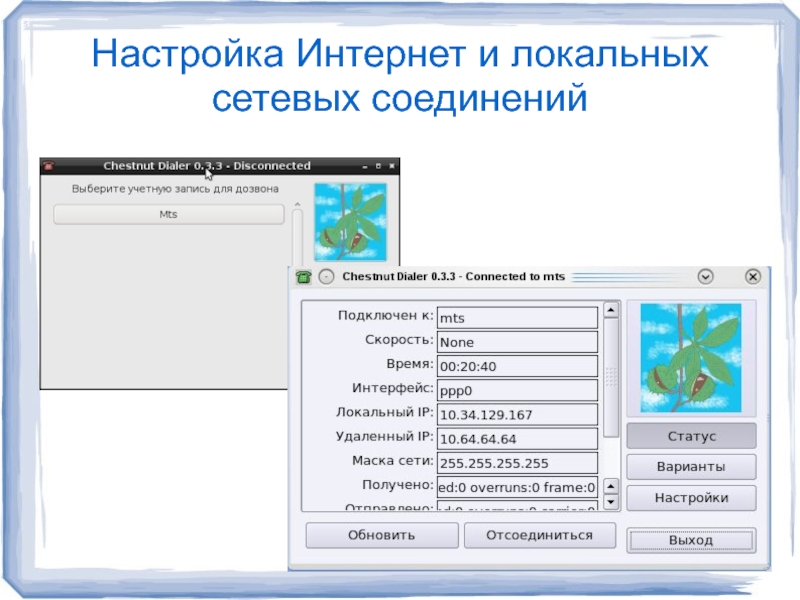Image resolution: width=800 pixels, height=600 pixels.
Task: Click the Обновить button
Action: [x=382, y=535]
